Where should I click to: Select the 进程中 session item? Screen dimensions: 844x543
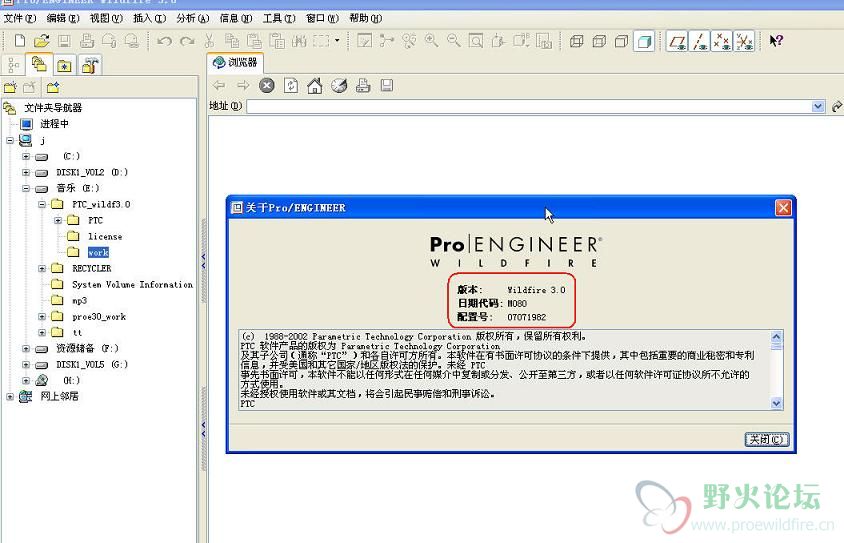(x=54, y=124)
